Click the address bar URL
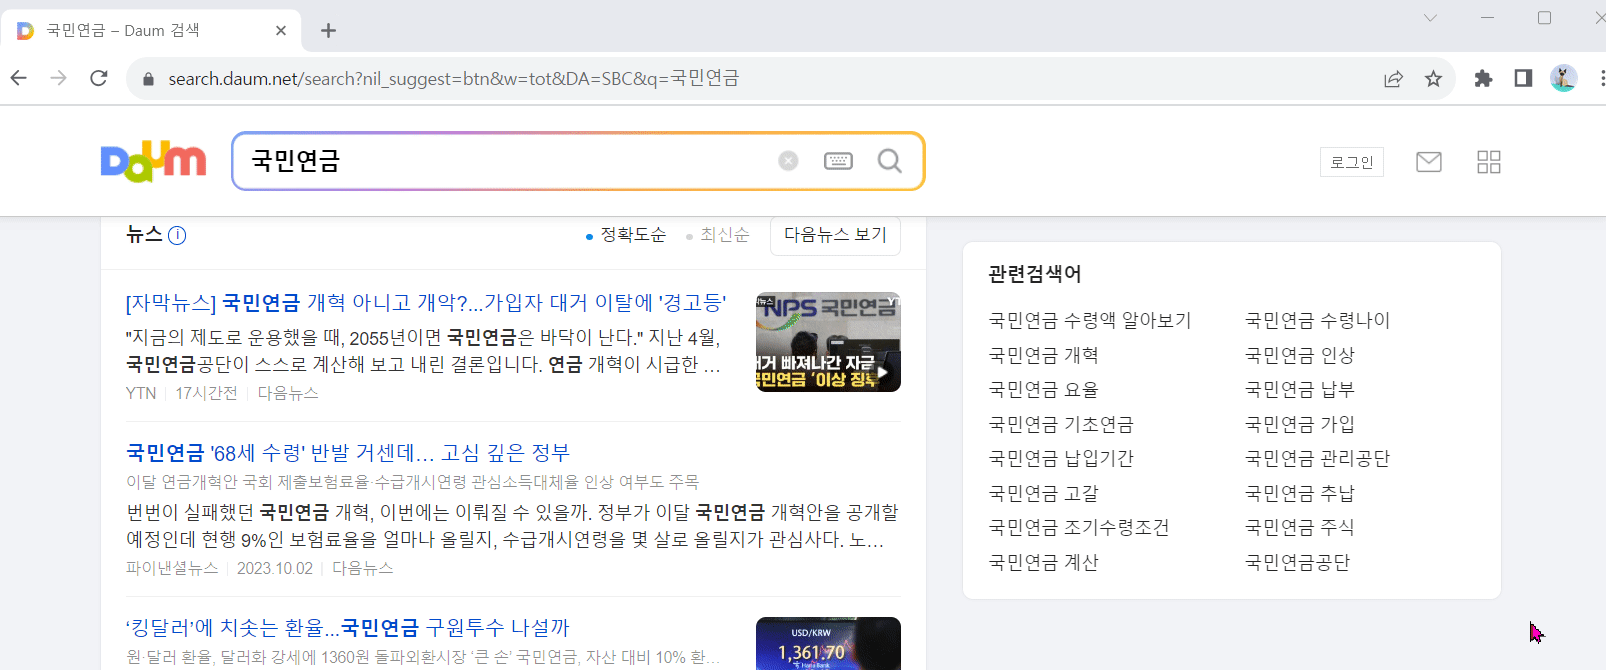 (453, 78)
